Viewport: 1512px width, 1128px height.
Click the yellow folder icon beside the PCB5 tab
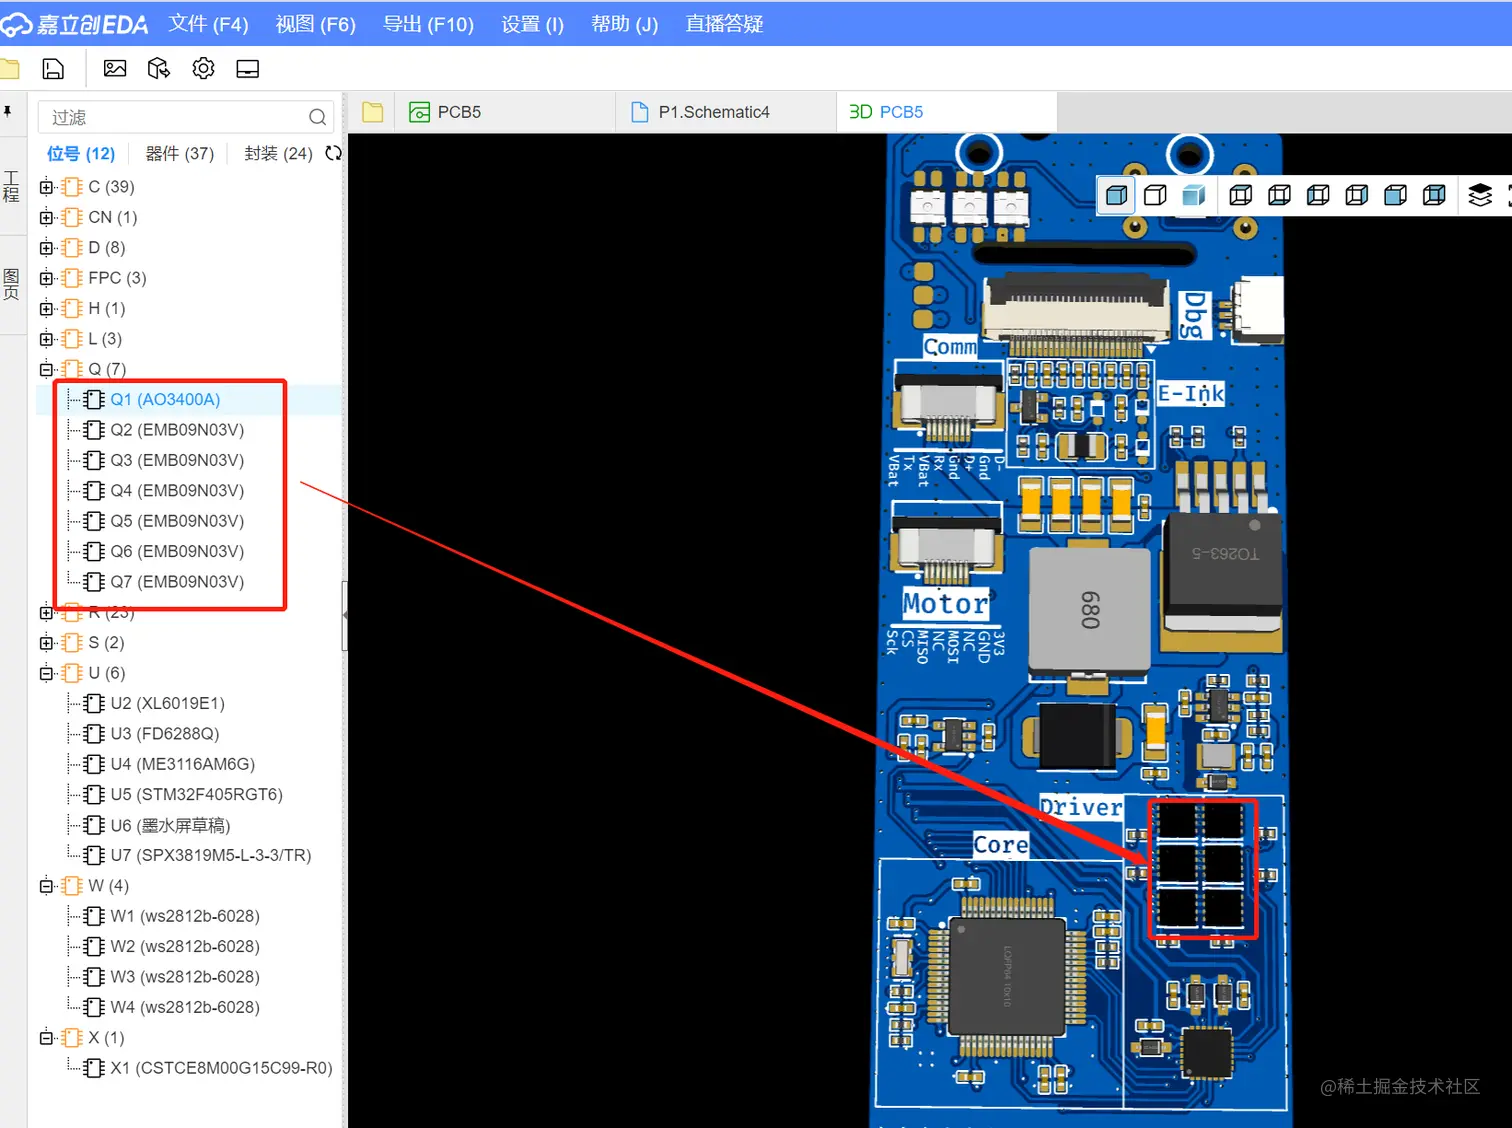click(373, 112)
